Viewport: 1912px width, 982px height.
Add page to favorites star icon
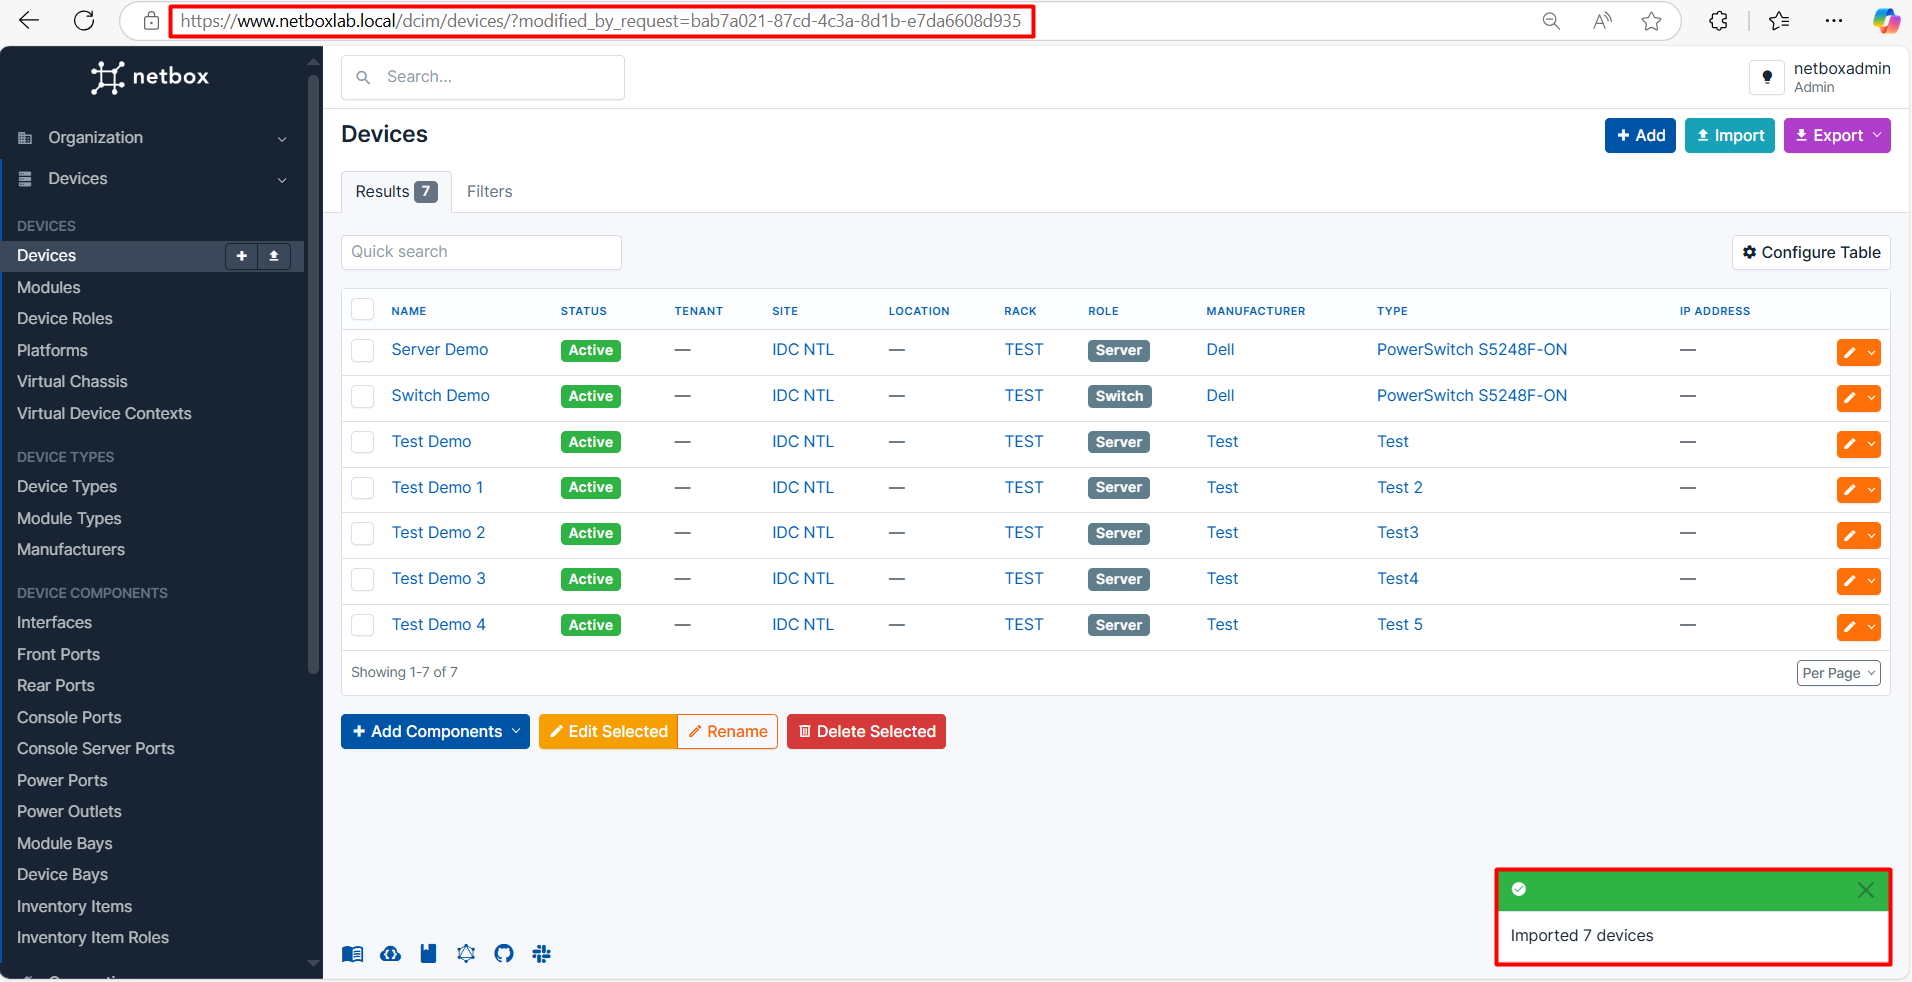1652,21
